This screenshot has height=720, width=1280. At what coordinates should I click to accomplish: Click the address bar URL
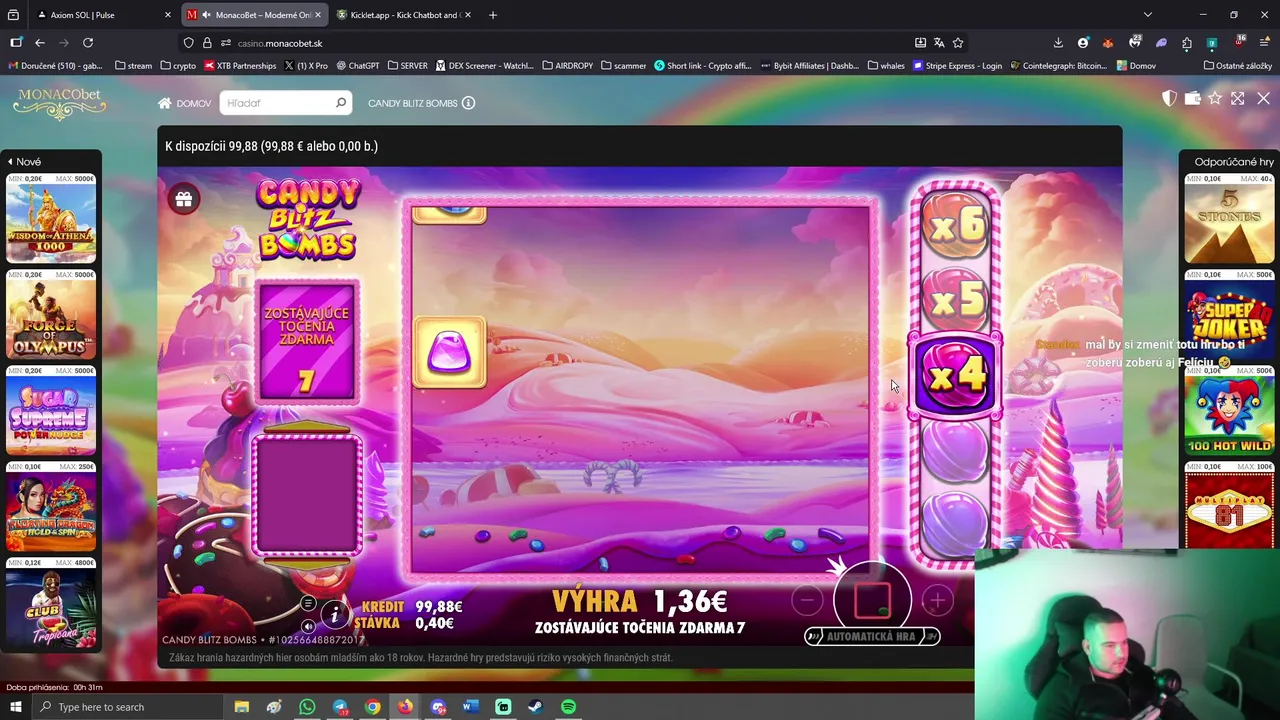[x=280, y=43]
